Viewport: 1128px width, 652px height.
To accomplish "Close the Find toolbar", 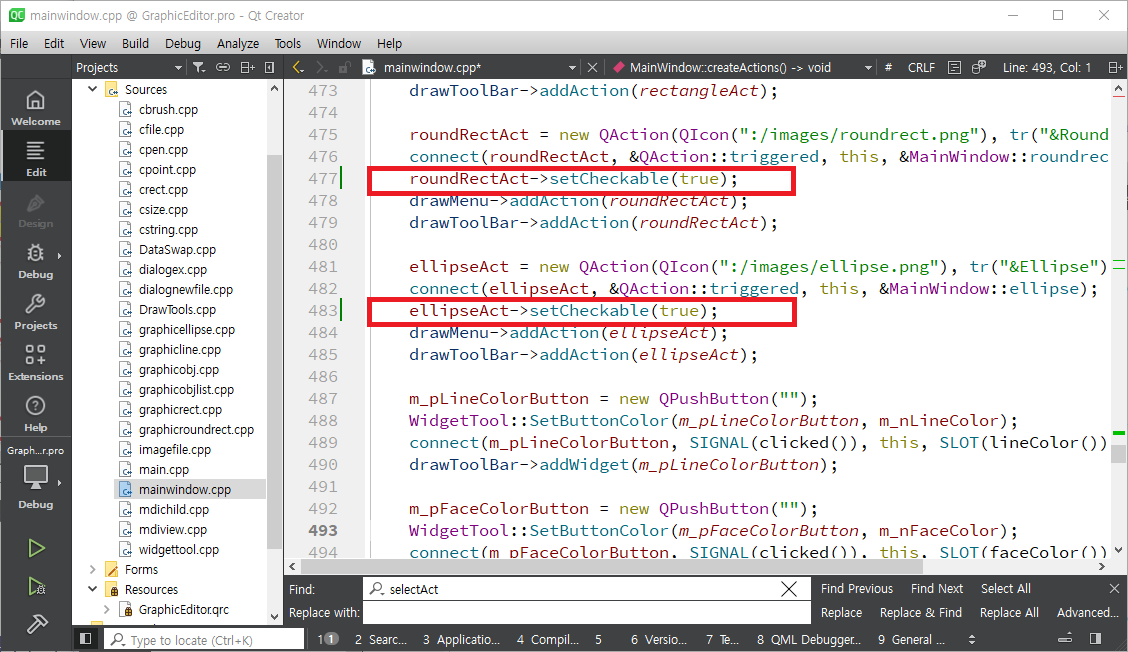I will 1114,589.
